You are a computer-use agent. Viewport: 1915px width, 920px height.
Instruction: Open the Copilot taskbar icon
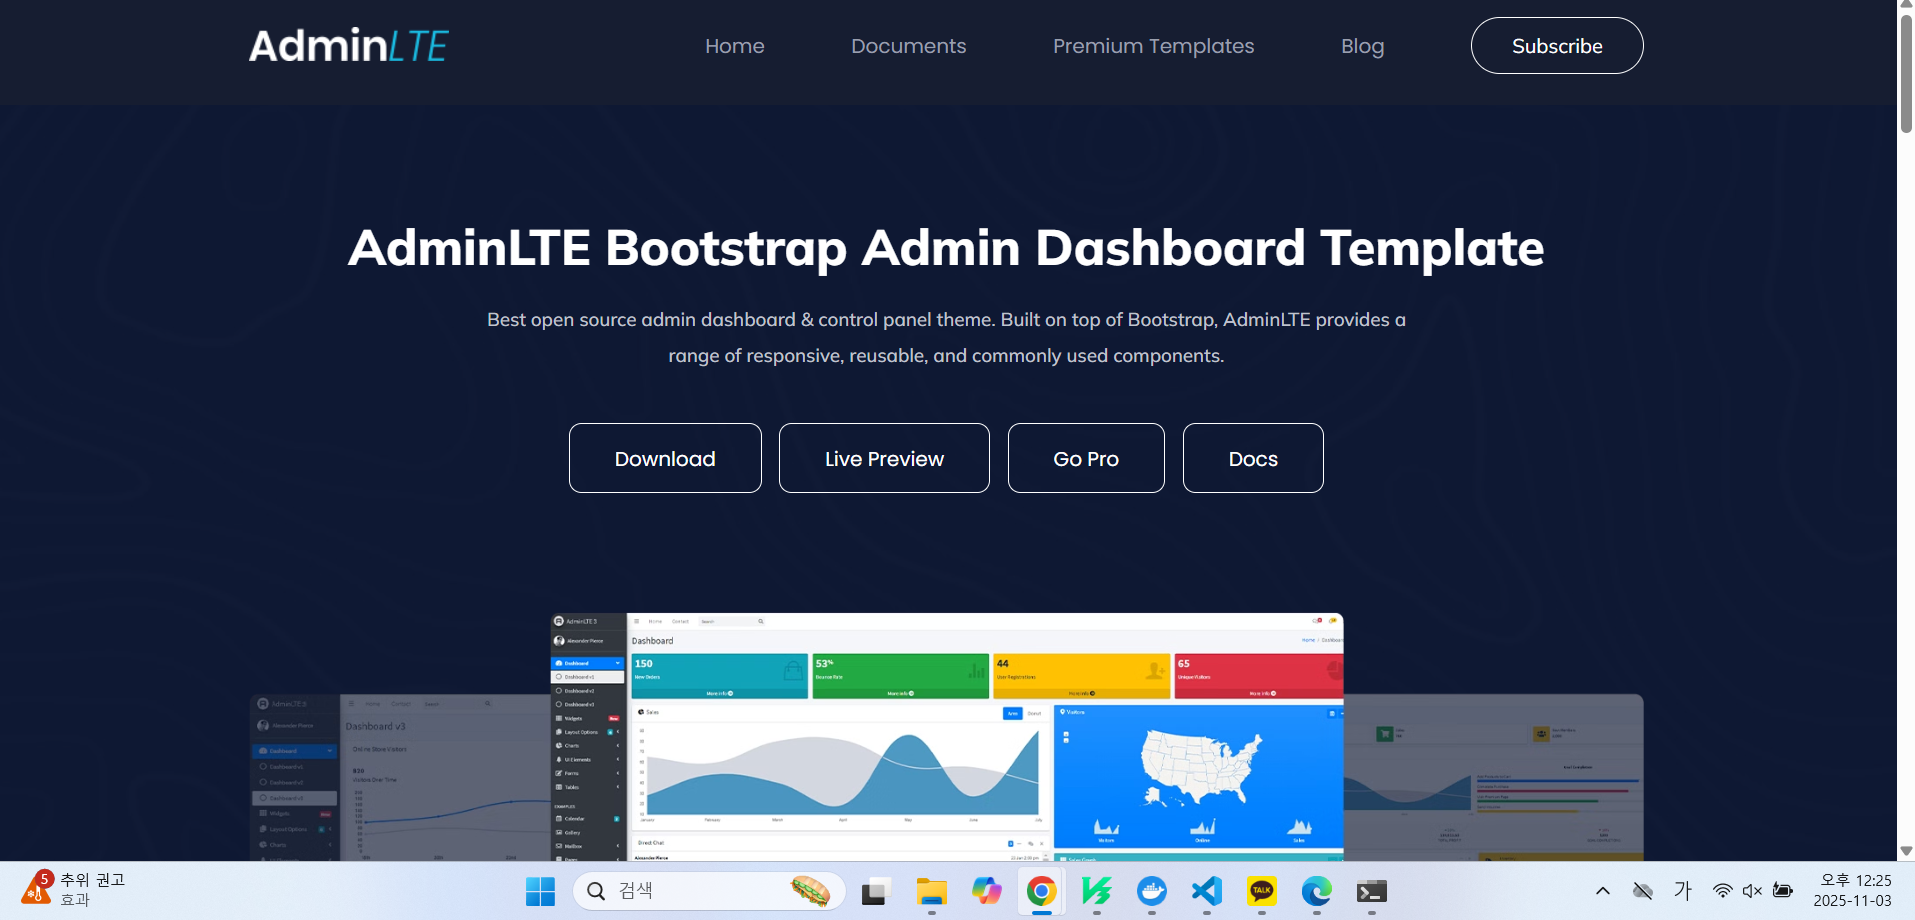tap(986, 891)
